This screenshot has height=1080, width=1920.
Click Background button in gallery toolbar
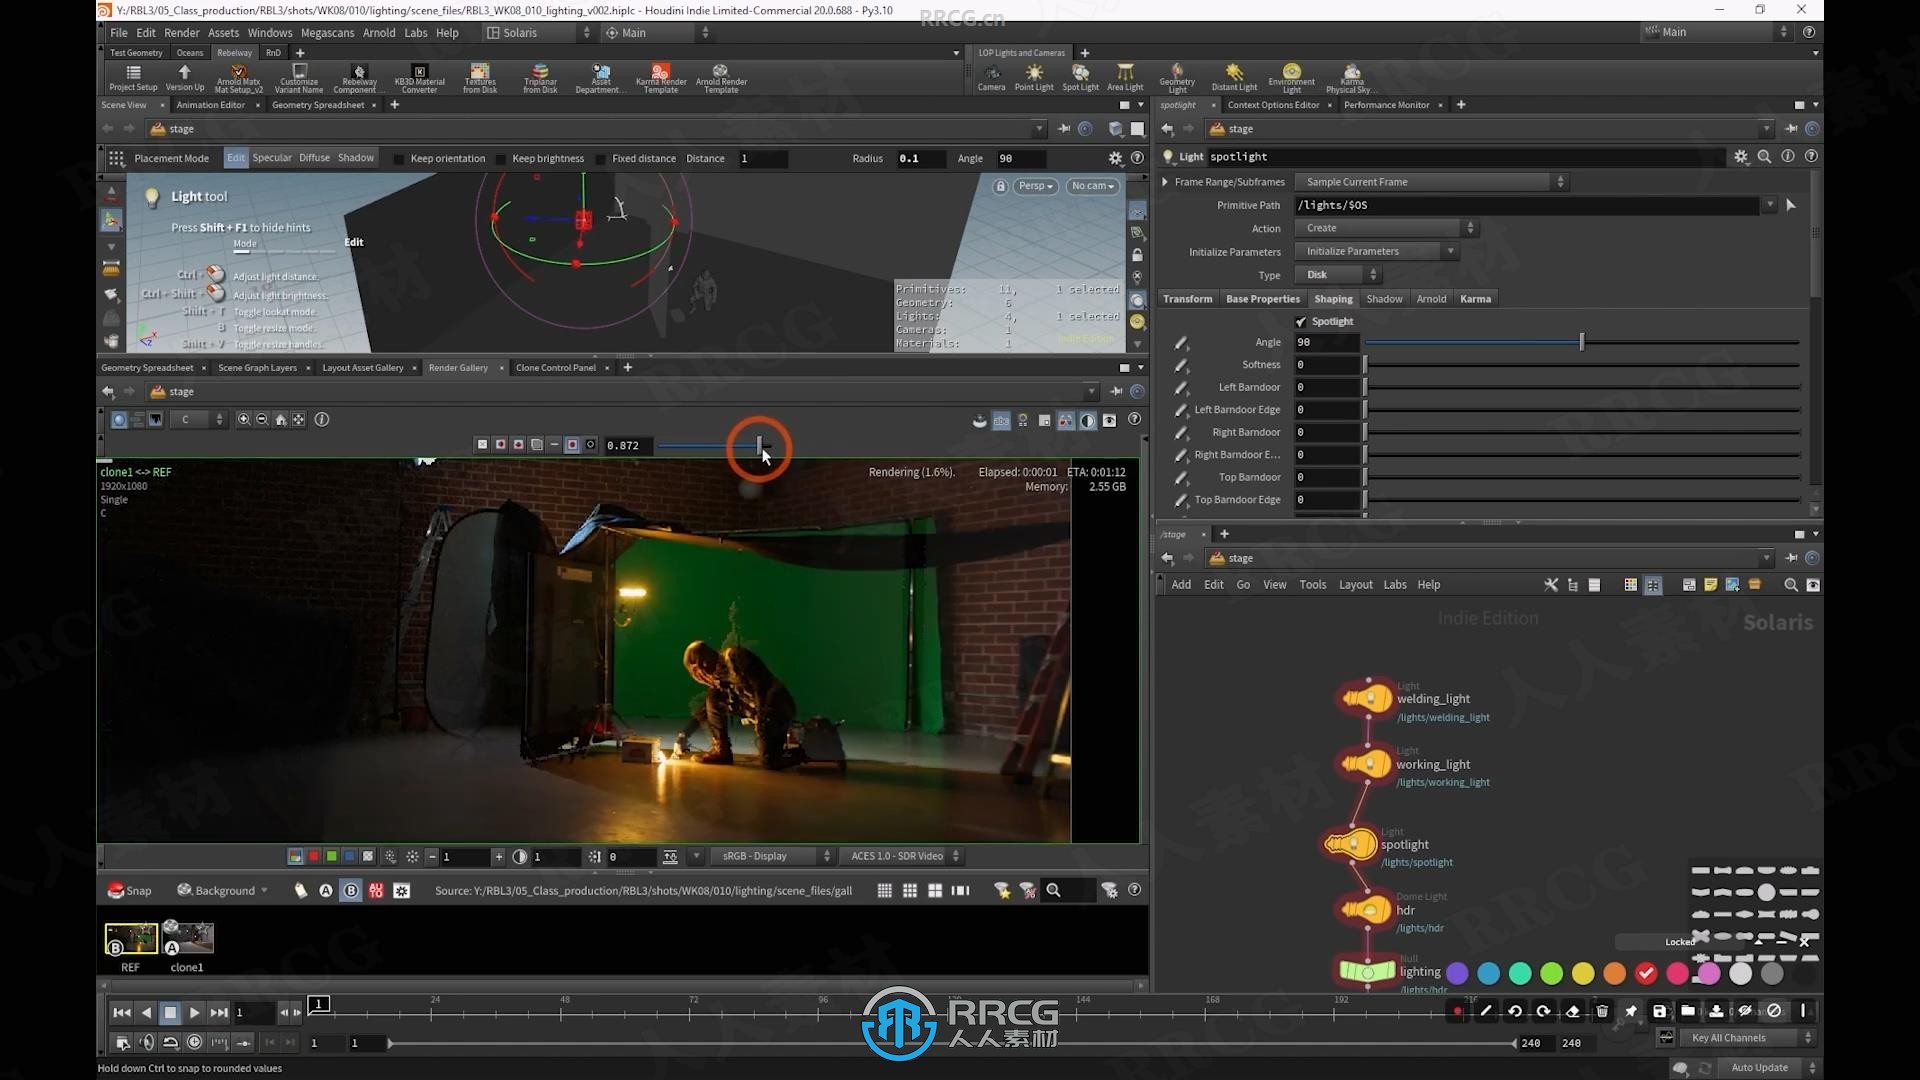[x=222, y=890]
